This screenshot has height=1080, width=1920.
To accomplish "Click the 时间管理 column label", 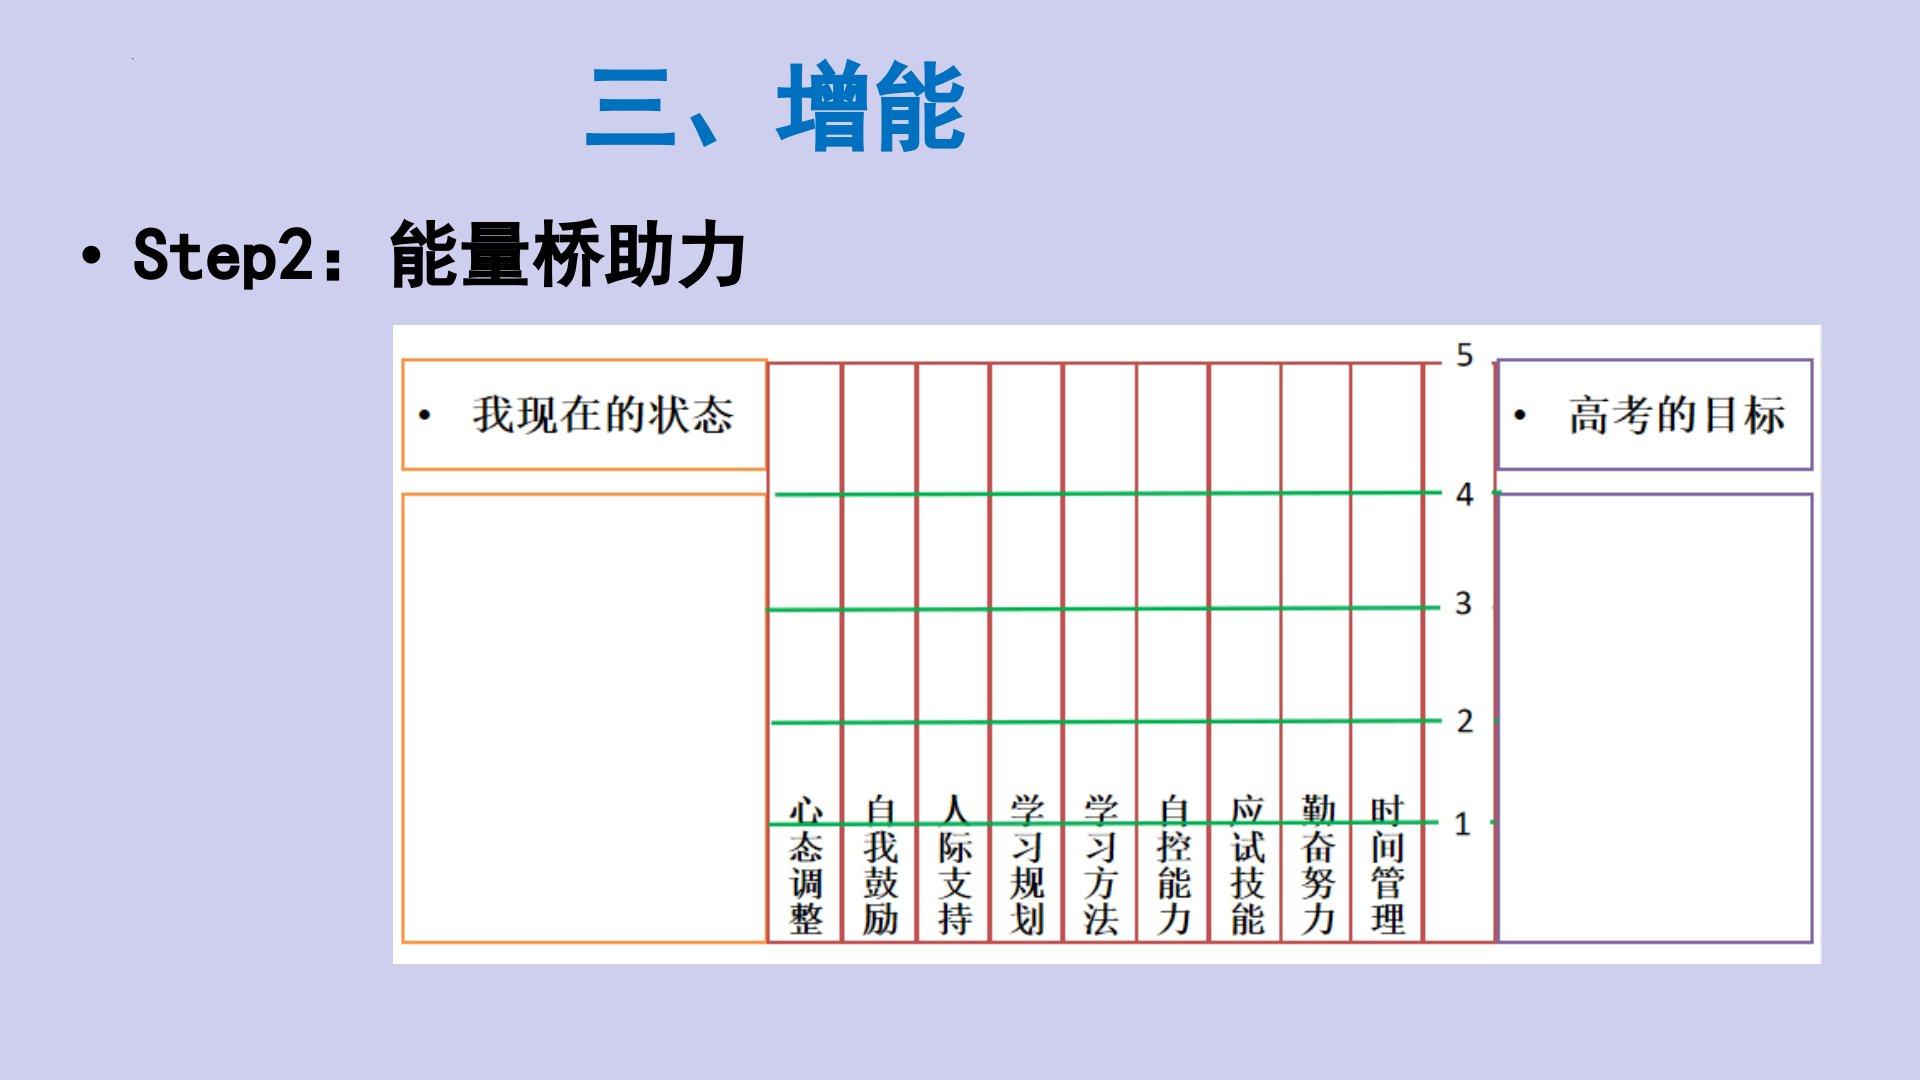I will 1388,867.
